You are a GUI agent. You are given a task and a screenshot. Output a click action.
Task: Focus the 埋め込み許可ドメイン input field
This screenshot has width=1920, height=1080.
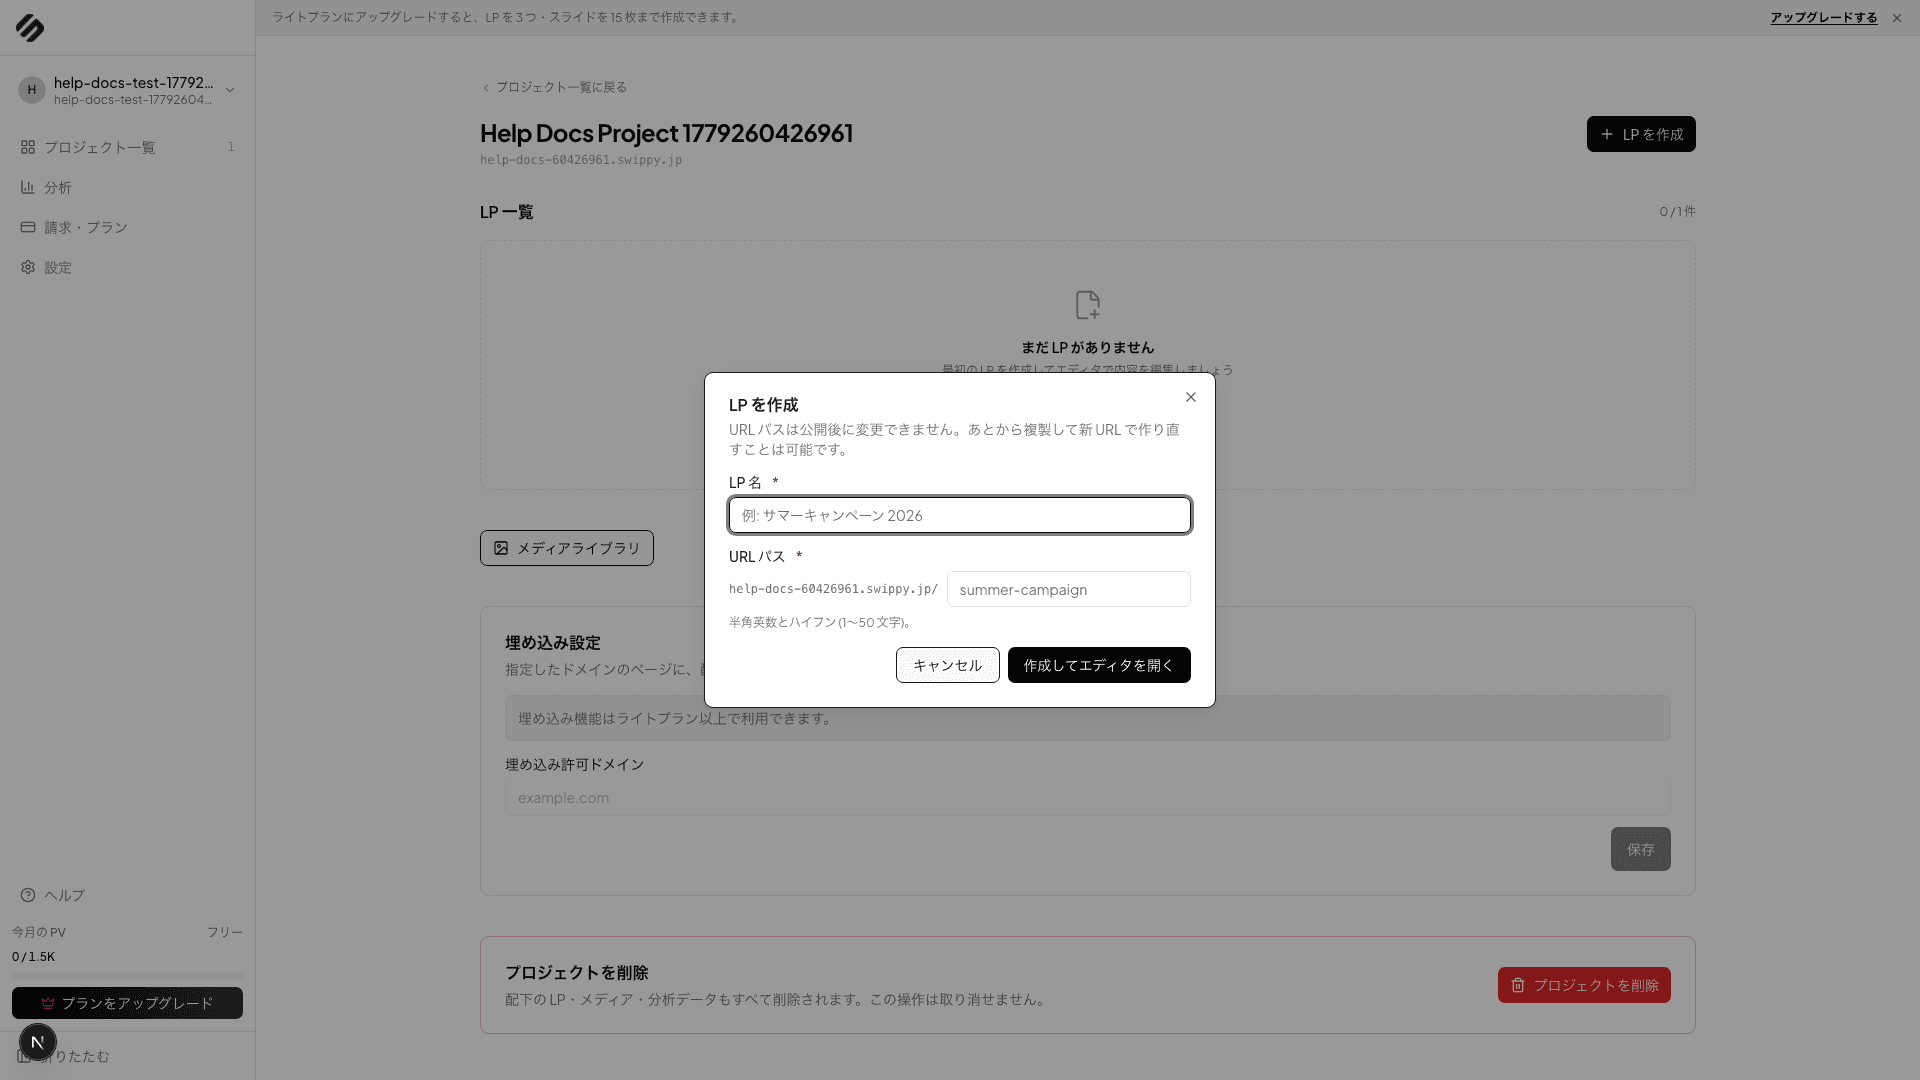(1088, 797)
